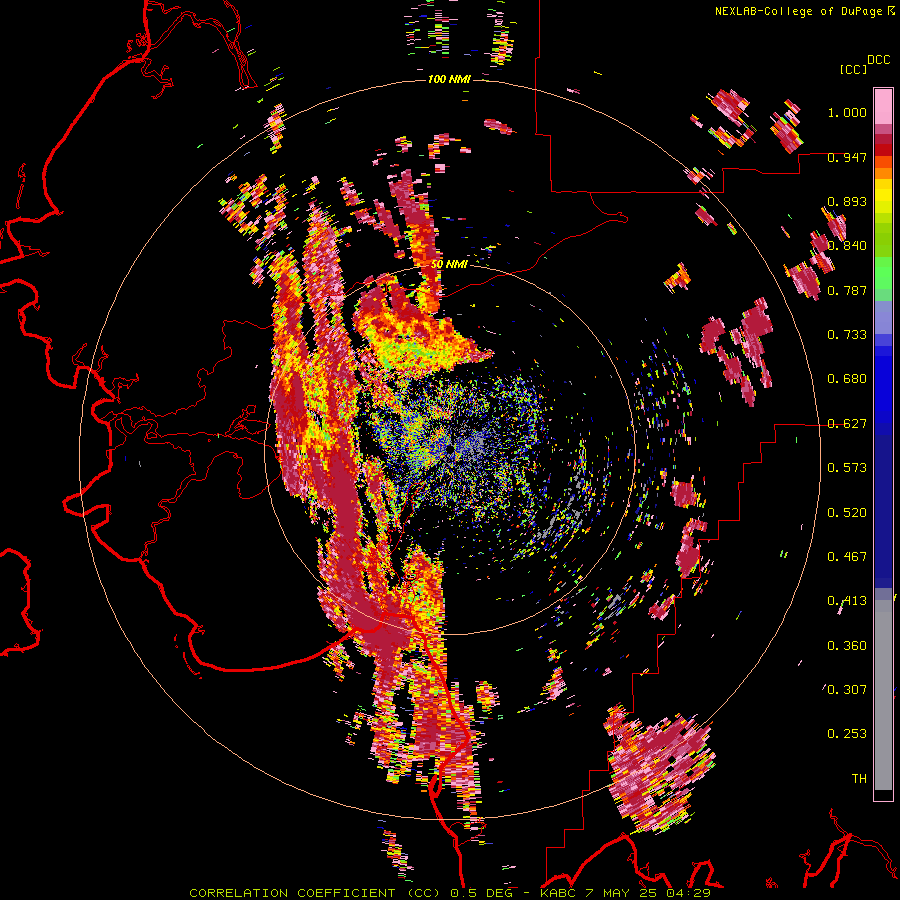
Task: Click the 1.000 scale value
Action: (847, 112)
